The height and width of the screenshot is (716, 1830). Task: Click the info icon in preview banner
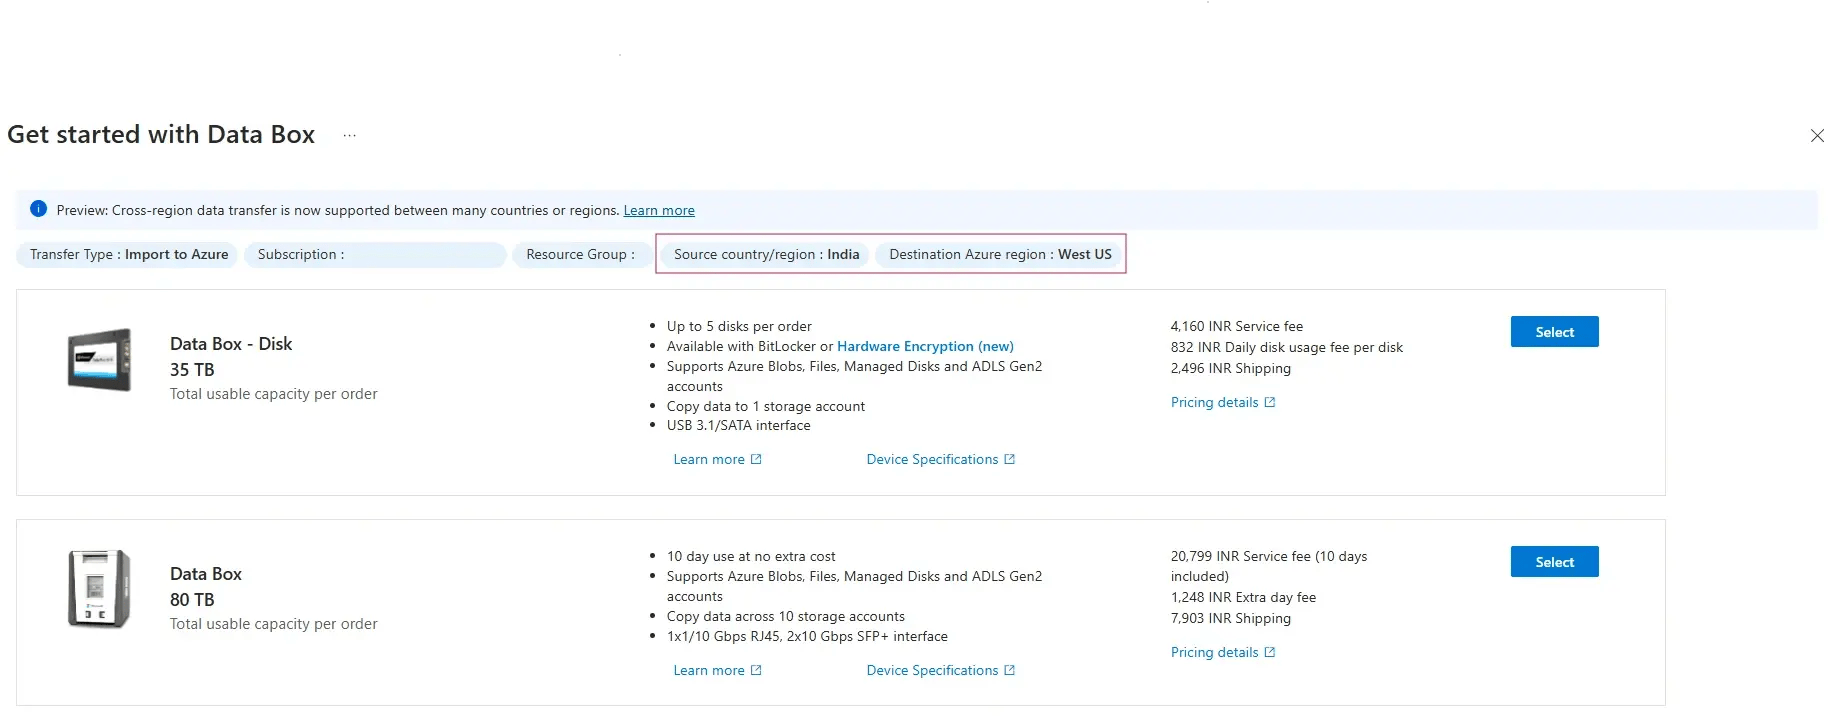pyautogui.click(x=39, y=209)
